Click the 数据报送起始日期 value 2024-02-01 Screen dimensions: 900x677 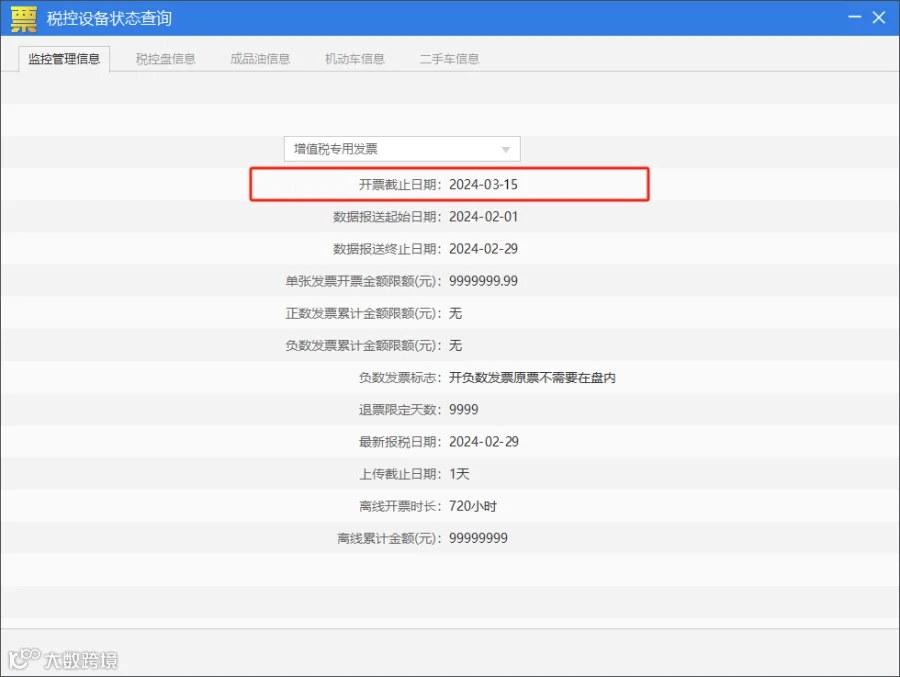click(x=483, y=216)
